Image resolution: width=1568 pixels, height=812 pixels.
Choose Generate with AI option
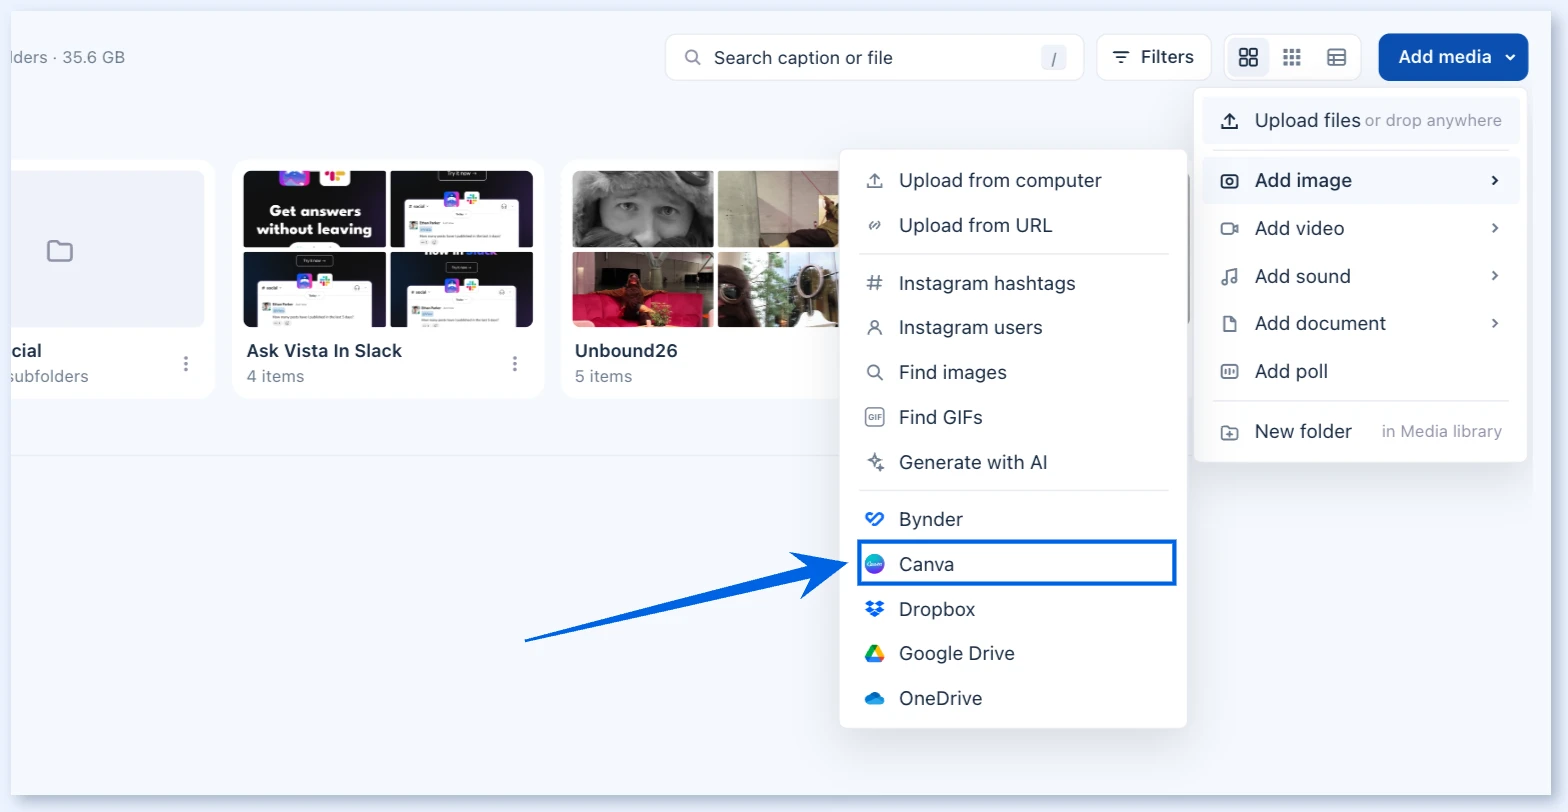1013,463
